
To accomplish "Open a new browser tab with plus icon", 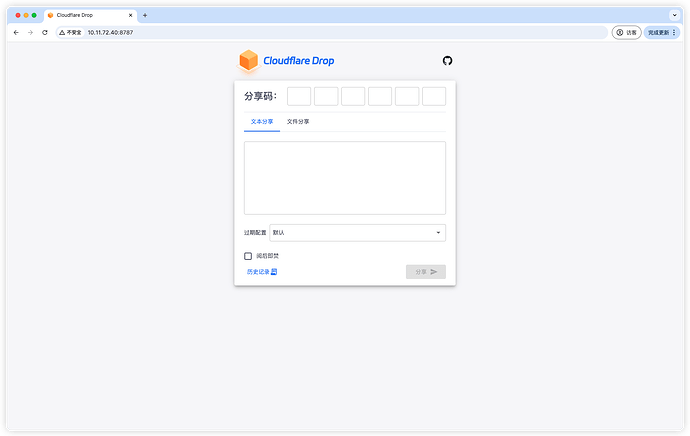I will (x=145, y=16).
